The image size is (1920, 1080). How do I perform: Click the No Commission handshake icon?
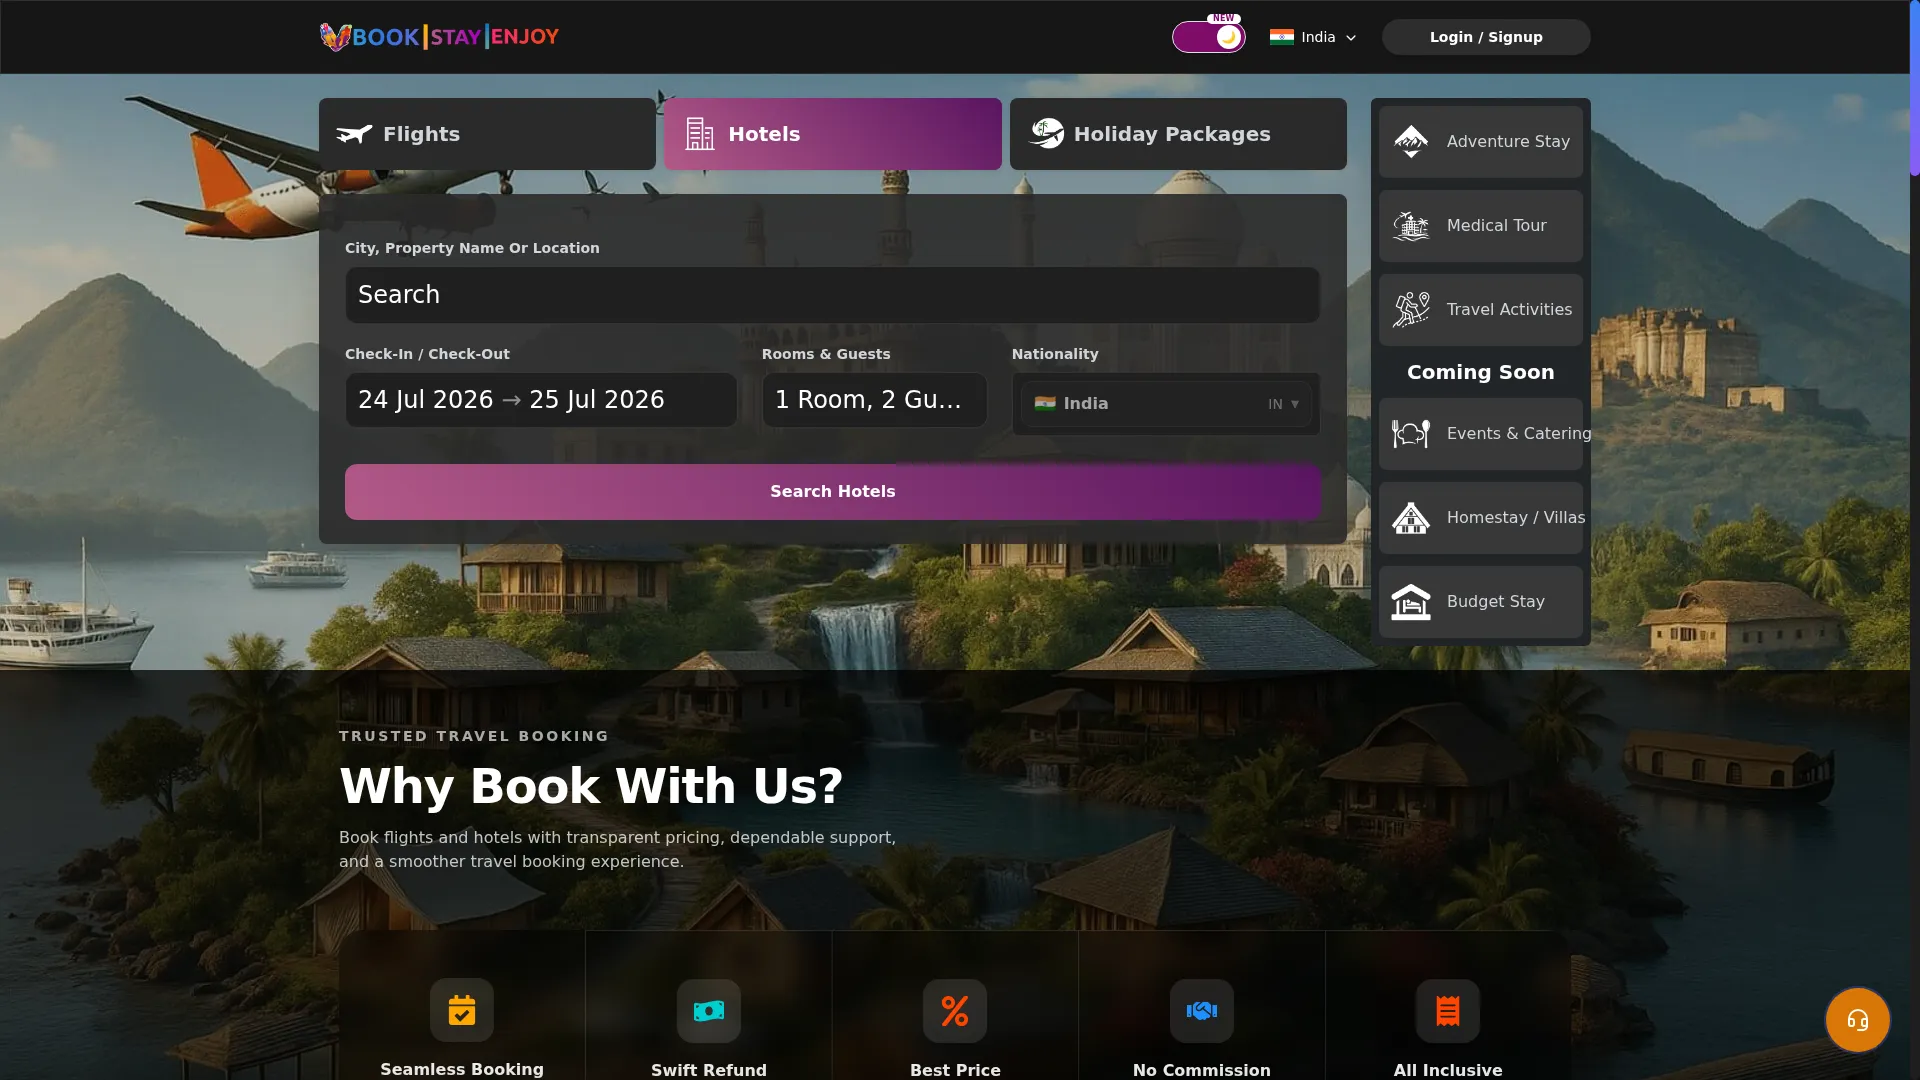(x=1202, y=1011)
